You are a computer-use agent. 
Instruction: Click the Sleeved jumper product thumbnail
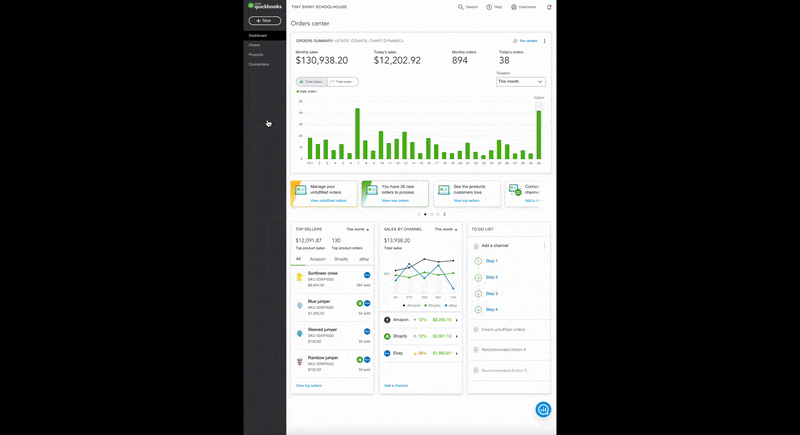pos(299,334)
